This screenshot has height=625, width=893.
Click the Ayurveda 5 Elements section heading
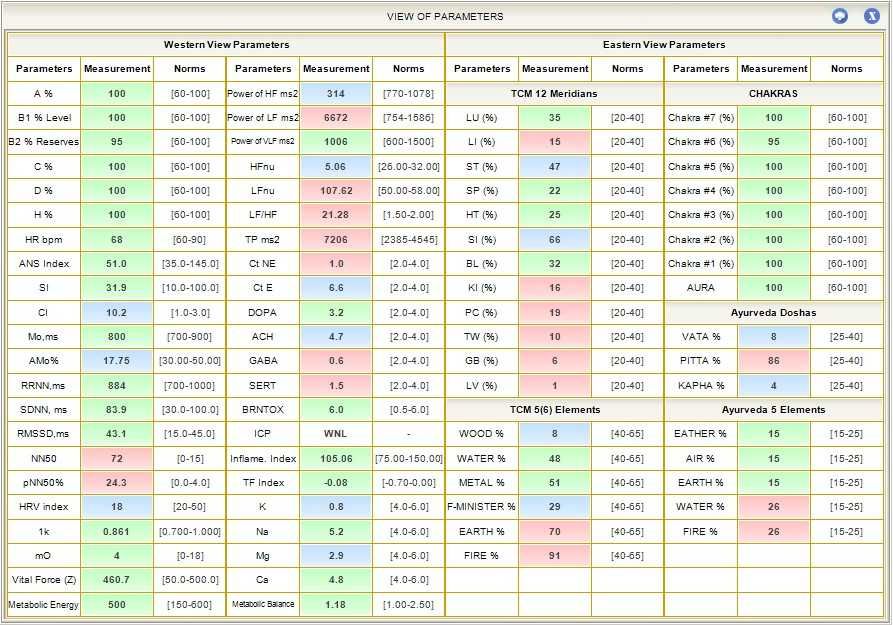773,410
